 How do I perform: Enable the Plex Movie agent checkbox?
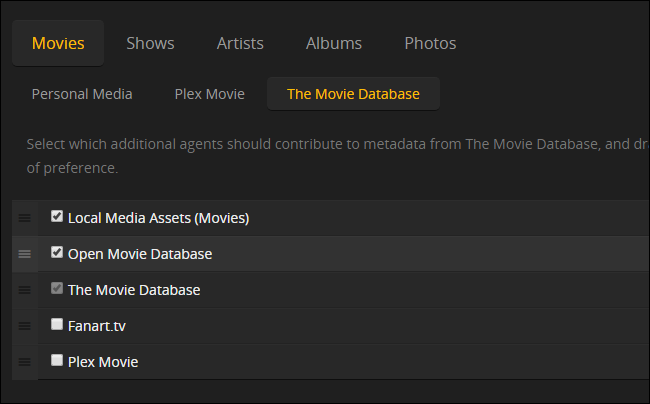[x=57, y=360]
